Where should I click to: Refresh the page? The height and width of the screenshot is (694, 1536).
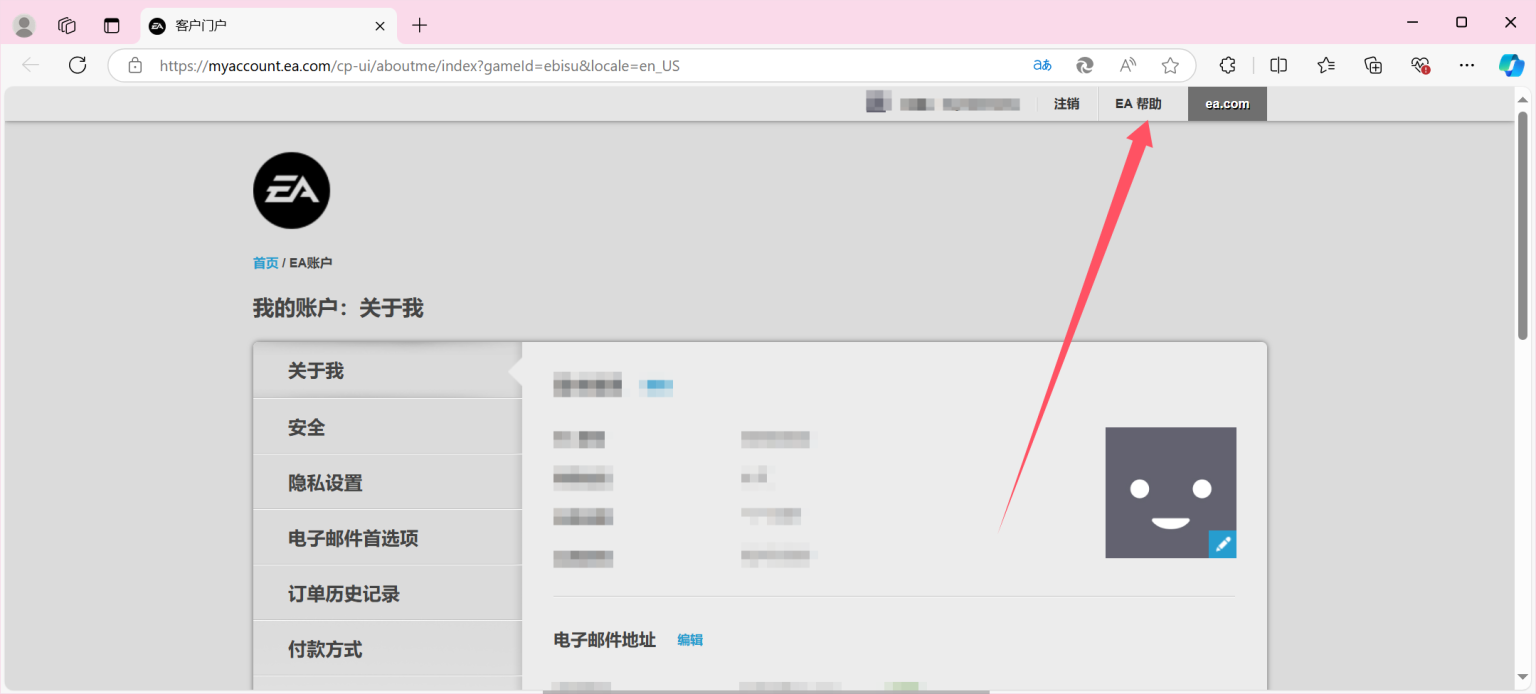pyautogui.click(x=77, y=65)
